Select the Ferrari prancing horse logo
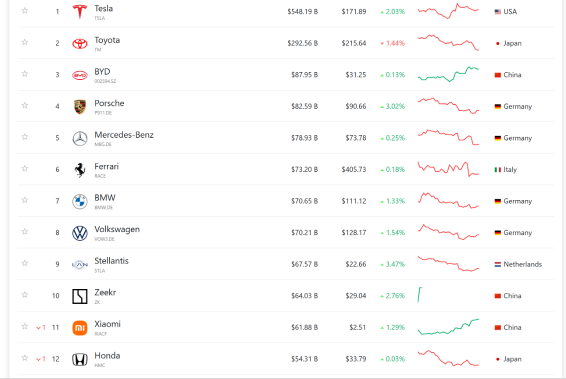 [80, 170]
